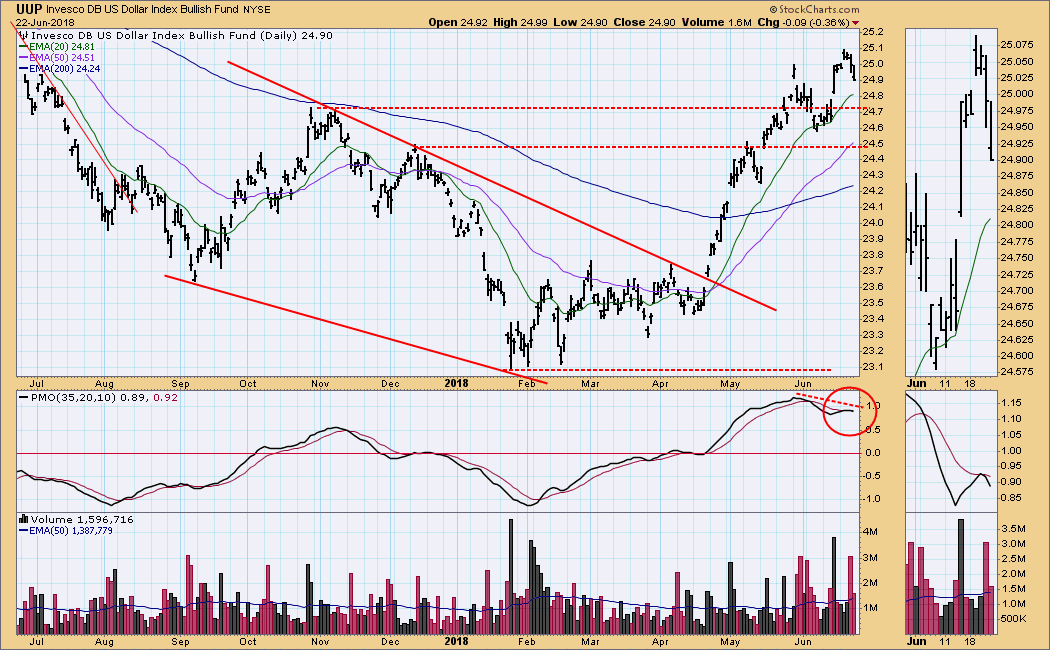This screenshot has width=1050, height=650.
Task: Click the title 'Invesco DB US Dollar Index Bullish Fund'
Action: click(142, 10)
